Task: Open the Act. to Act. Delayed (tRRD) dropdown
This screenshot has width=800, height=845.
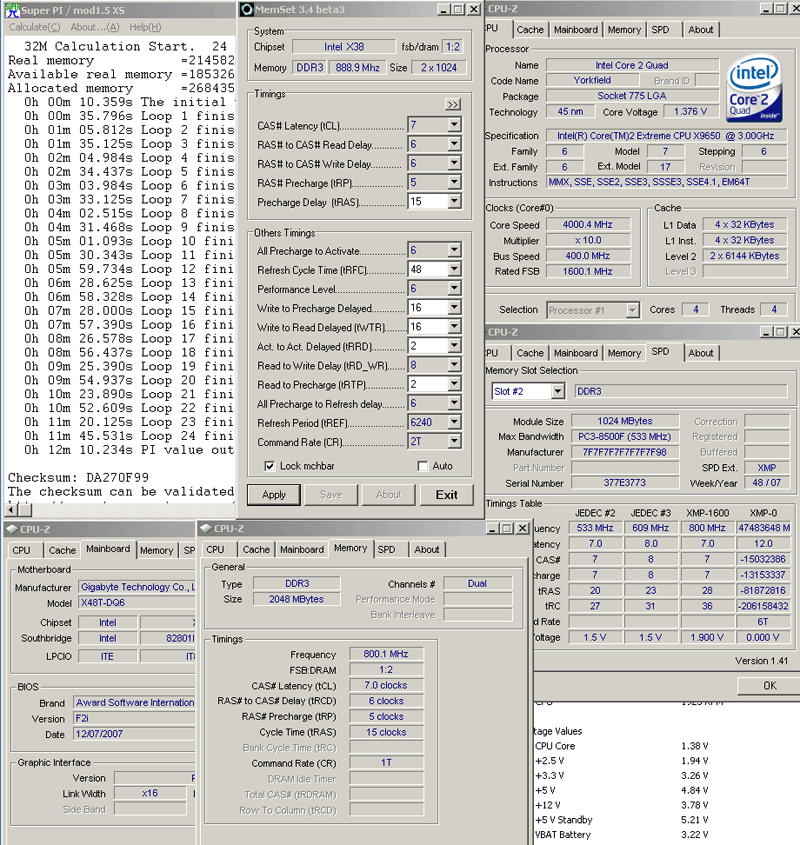Action: point(454,345)
